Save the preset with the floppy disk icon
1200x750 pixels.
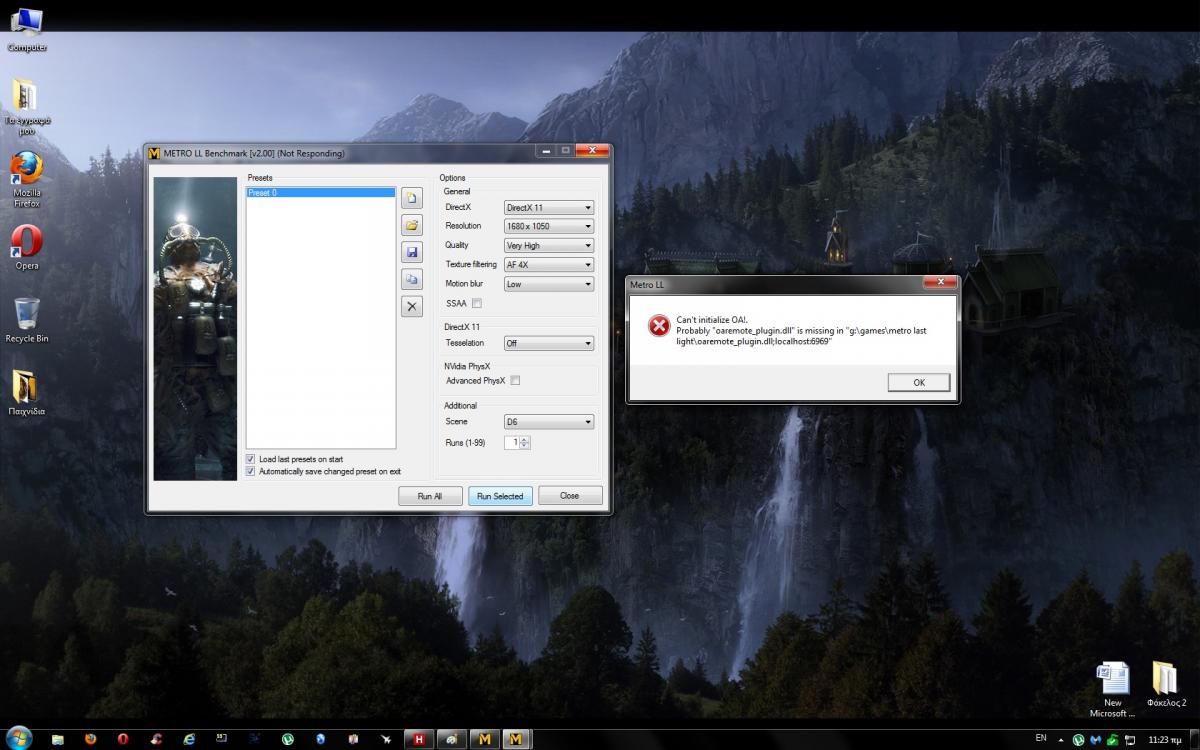(411, 252)
